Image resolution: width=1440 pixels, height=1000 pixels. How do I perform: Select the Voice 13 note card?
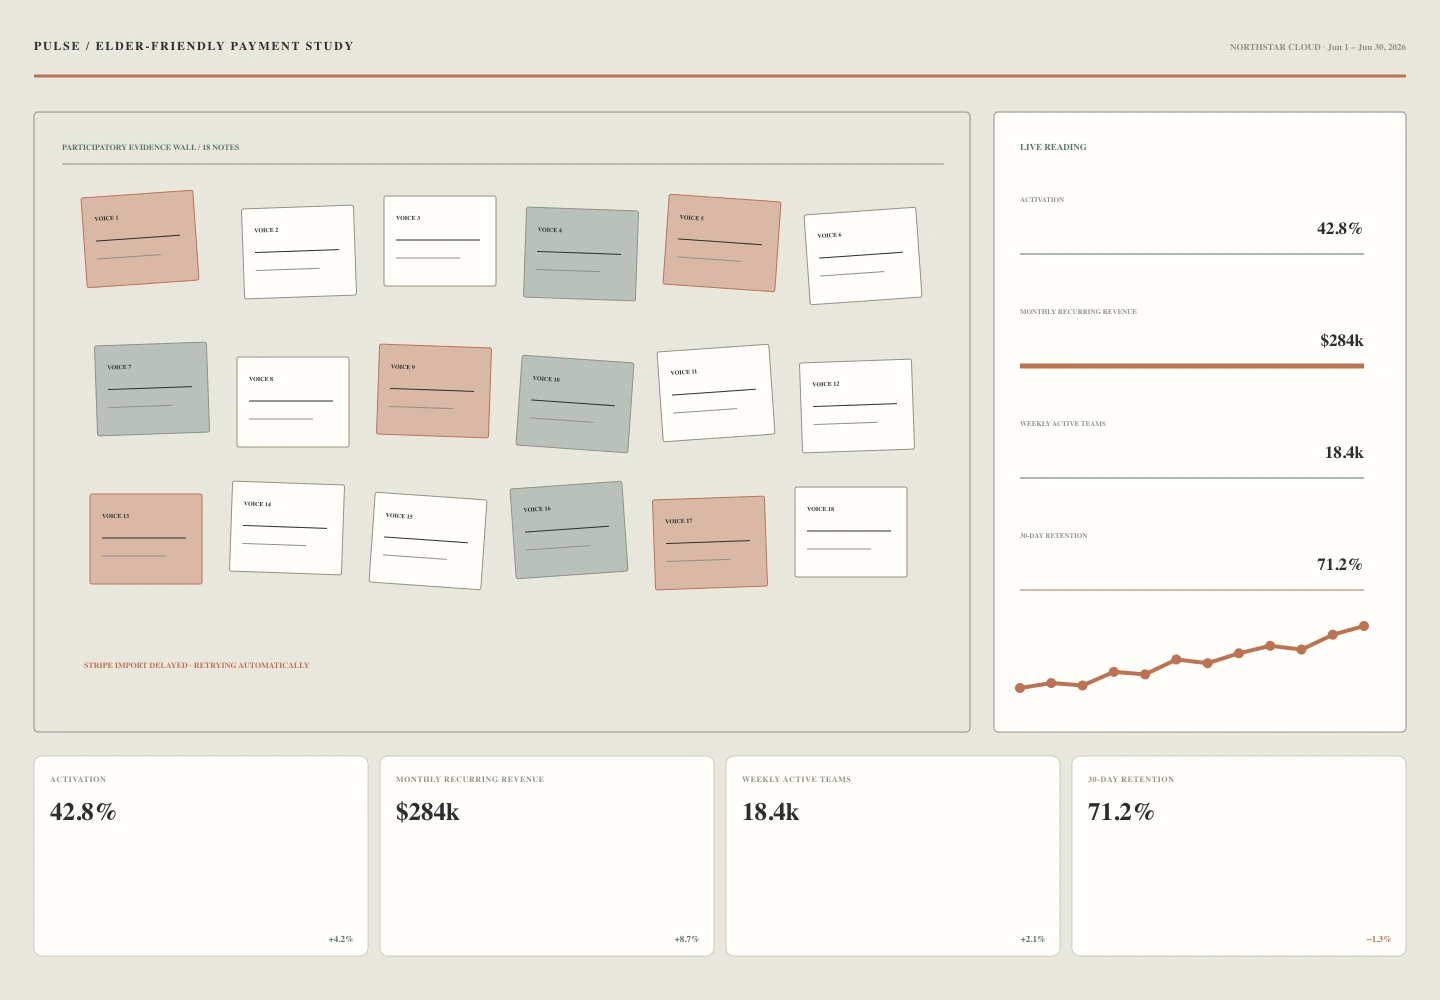(146, 539)
